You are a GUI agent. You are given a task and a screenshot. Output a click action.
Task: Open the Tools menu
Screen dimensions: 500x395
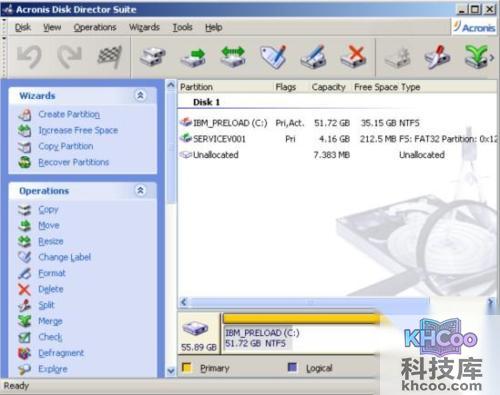(182, 27)
